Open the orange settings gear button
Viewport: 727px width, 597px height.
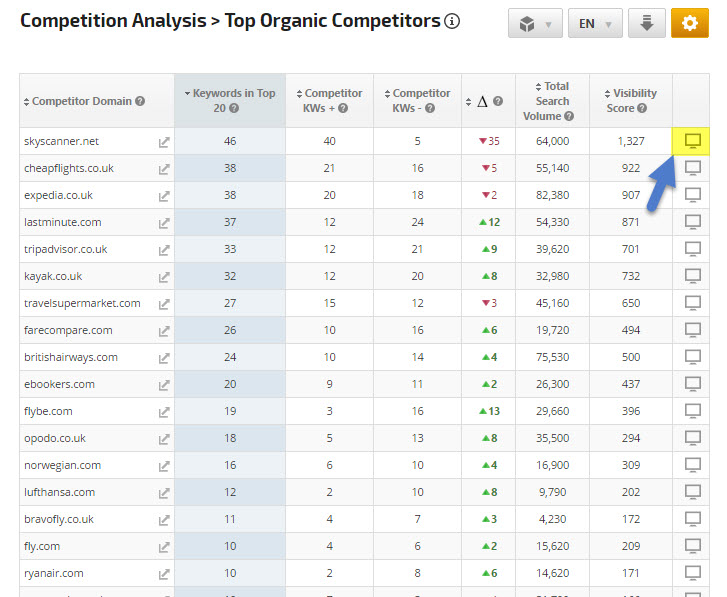689,23
